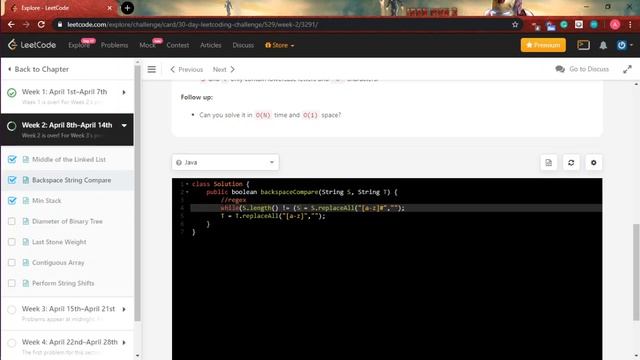The width and height of the screenshot is (640, 360).
Task: Open the Contiguous Array problem
Action: (58, 262)
